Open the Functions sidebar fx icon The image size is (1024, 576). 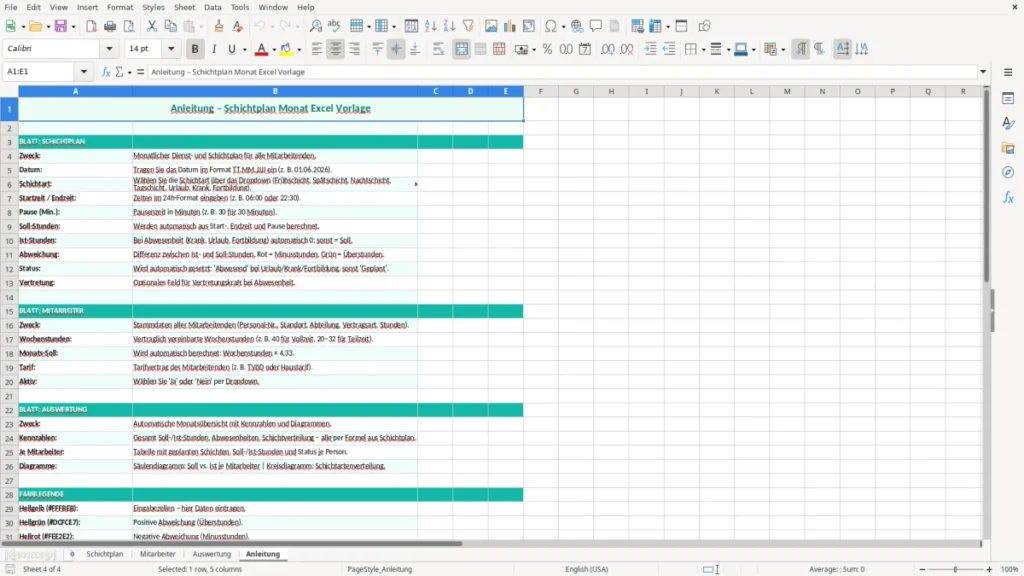pos(1008,198)
